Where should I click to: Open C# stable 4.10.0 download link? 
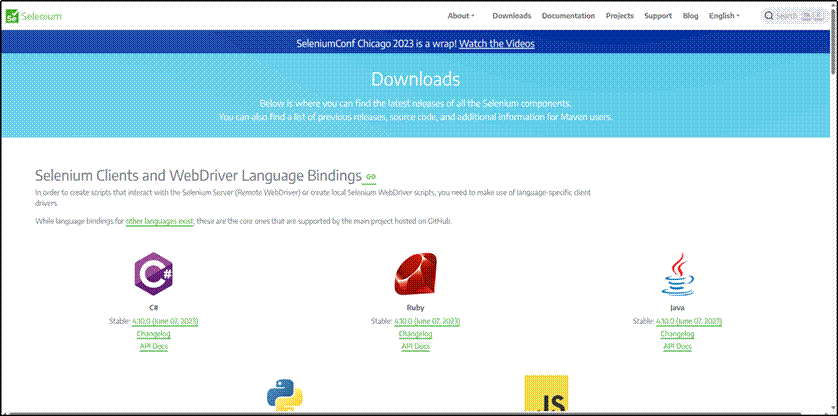165,321
